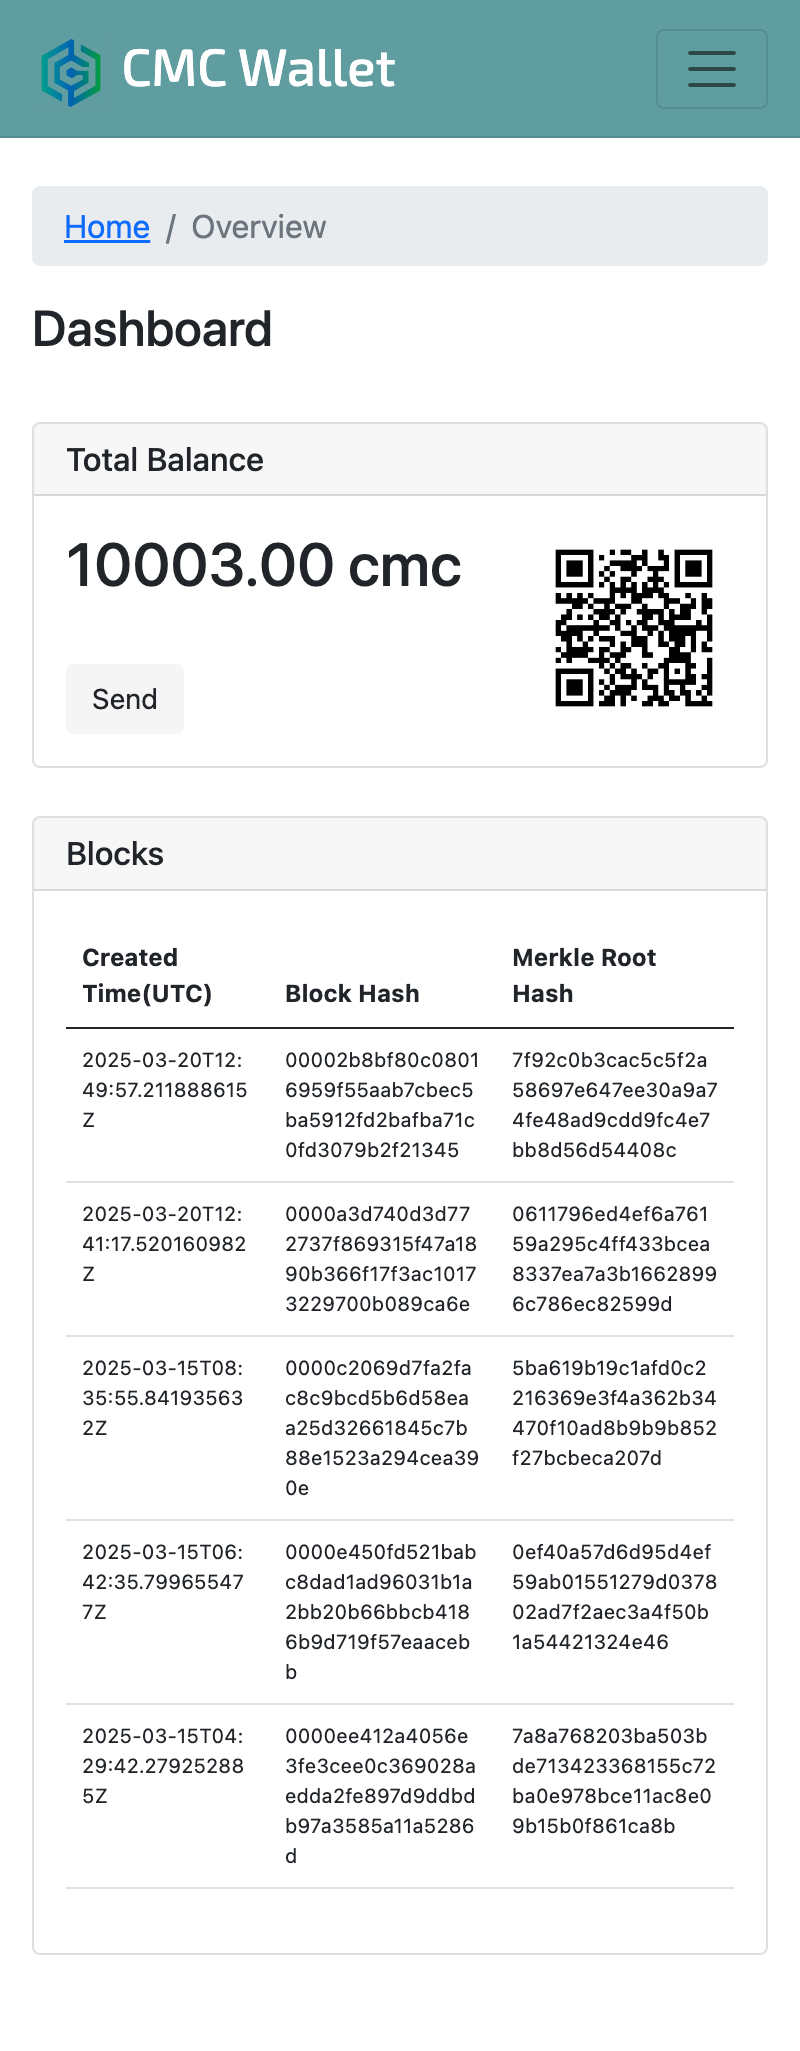The height and width of the screenshot is (2051, 800).
Task: Select block hash starting 0000c2069d7fa2fa
Action: click(x=382, y=1428)
